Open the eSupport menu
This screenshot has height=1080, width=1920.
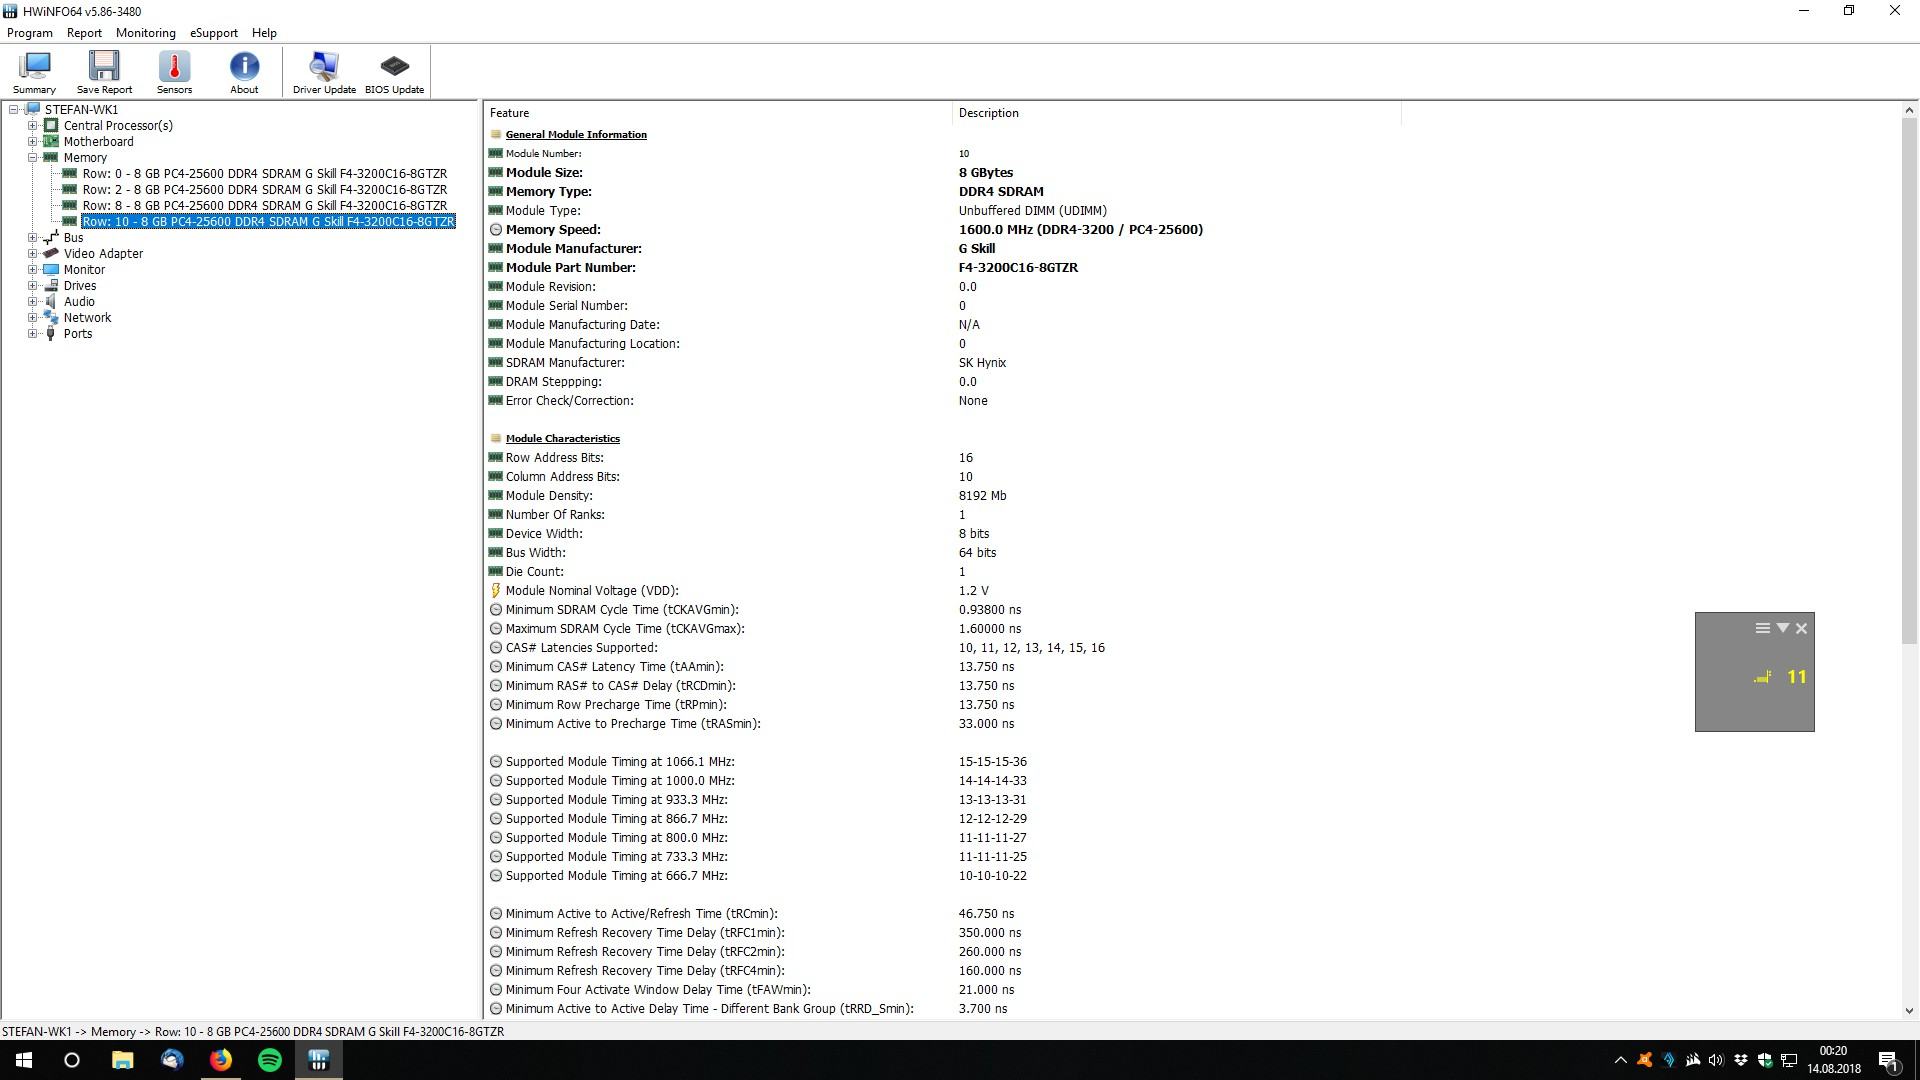(x=214, y=33)
